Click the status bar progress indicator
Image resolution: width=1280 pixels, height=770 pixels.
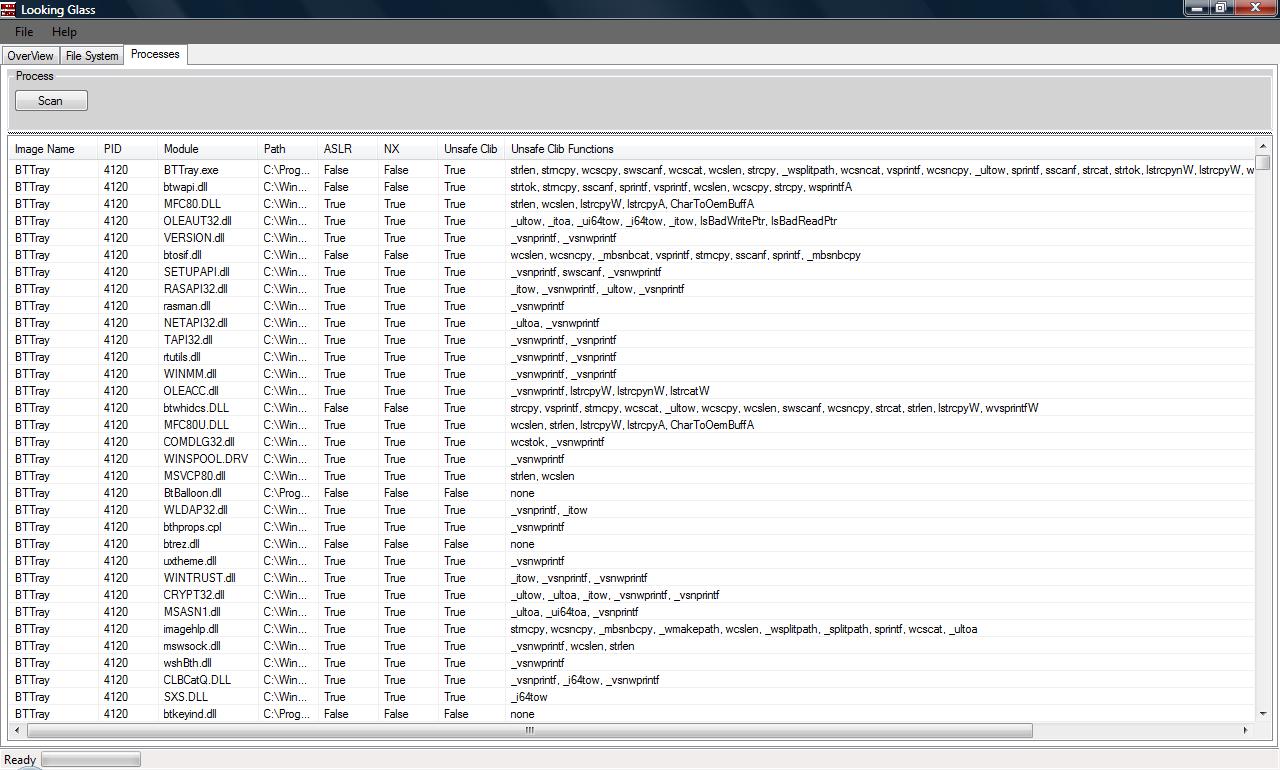91,760
